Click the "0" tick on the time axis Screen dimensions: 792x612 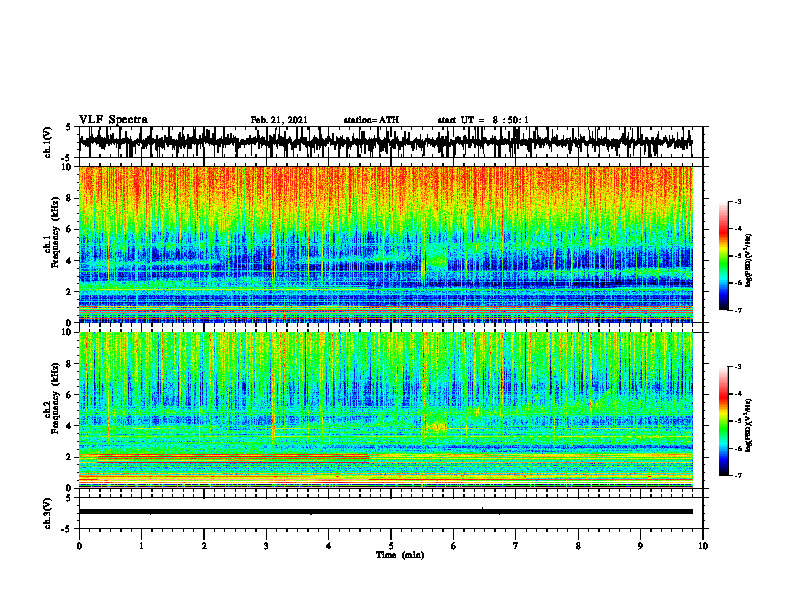click(79, 546)
